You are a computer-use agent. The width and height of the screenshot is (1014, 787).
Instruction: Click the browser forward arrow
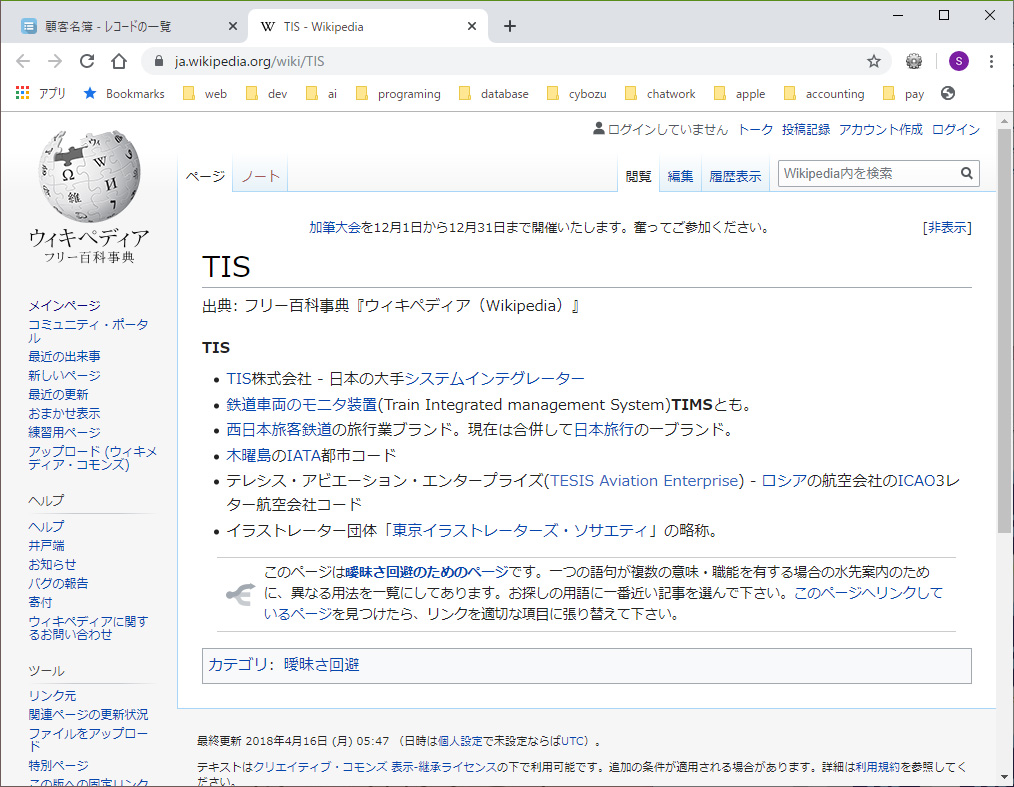pyautogui.click(x=55, y=61)
